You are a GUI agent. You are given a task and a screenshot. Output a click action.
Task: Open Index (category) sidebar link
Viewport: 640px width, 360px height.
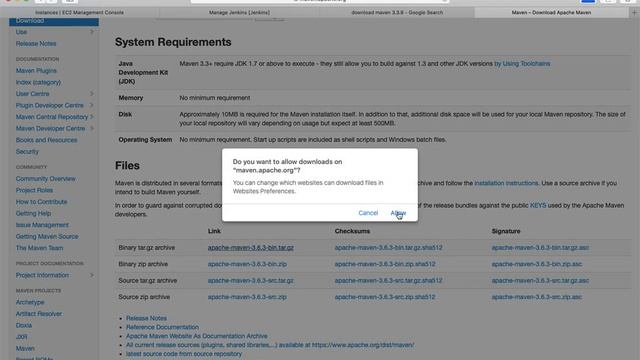[38, 82]
